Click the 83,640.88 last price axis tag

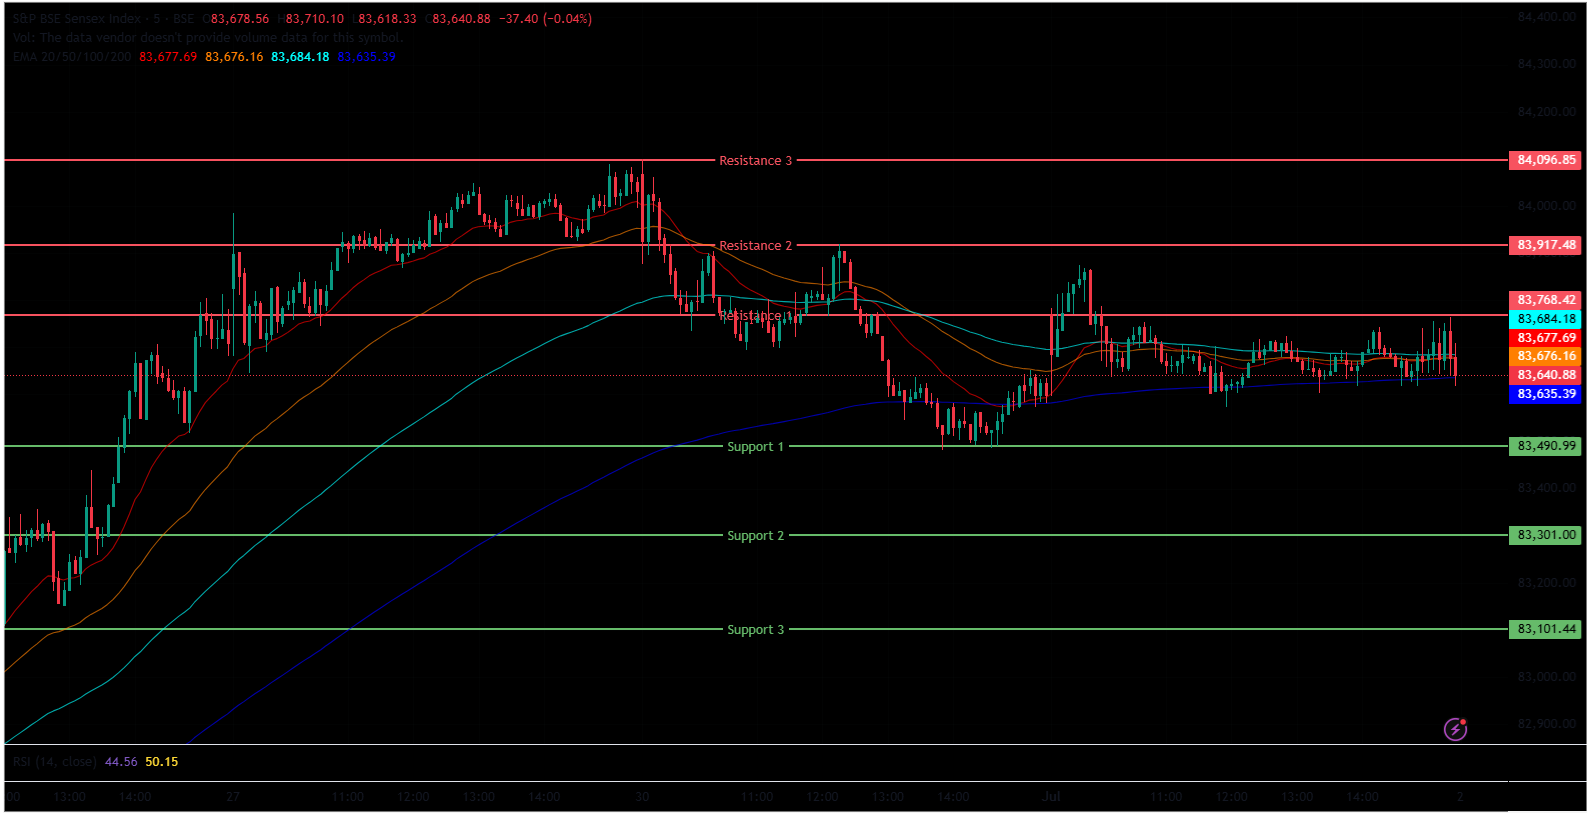pyautogui.click(x=1545, y=375)
